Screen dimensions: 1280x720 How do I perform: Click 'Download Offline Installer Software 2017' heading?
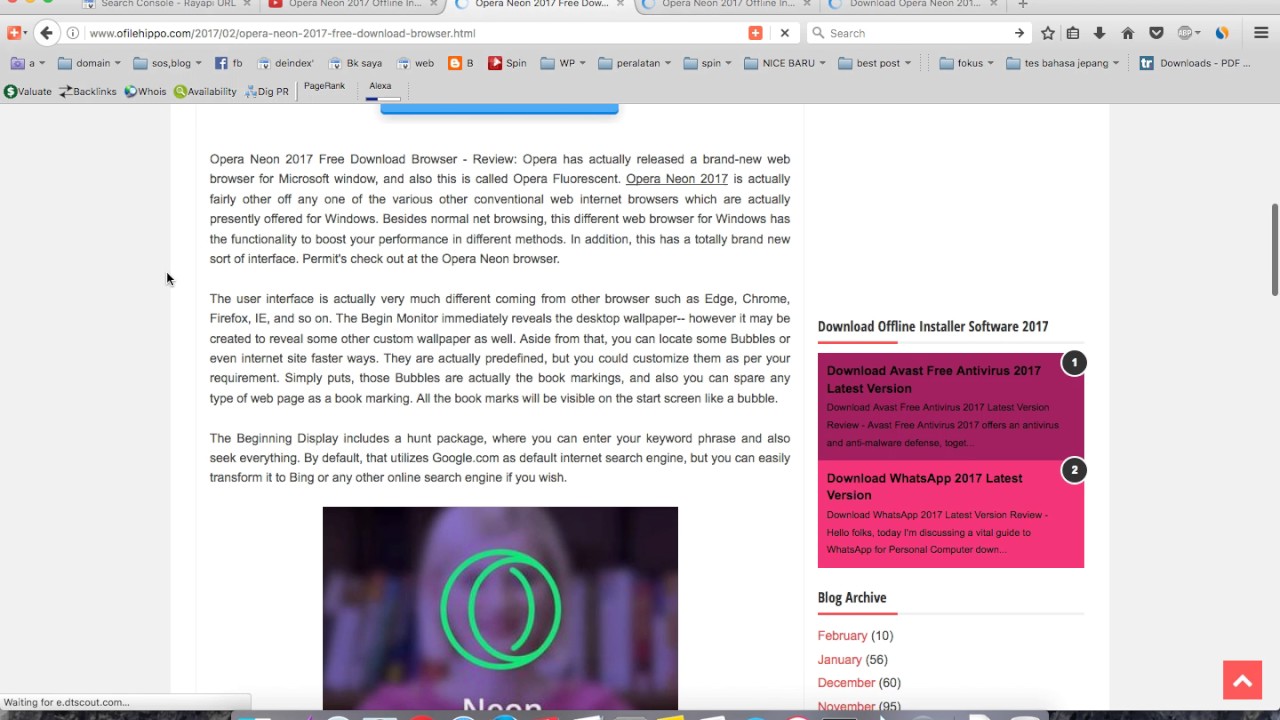(x=933, y=327)
